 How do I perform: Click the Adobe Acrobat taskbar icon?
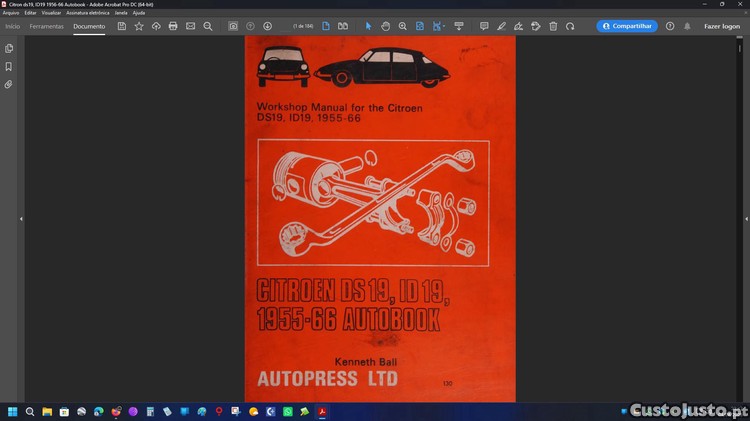322,411
